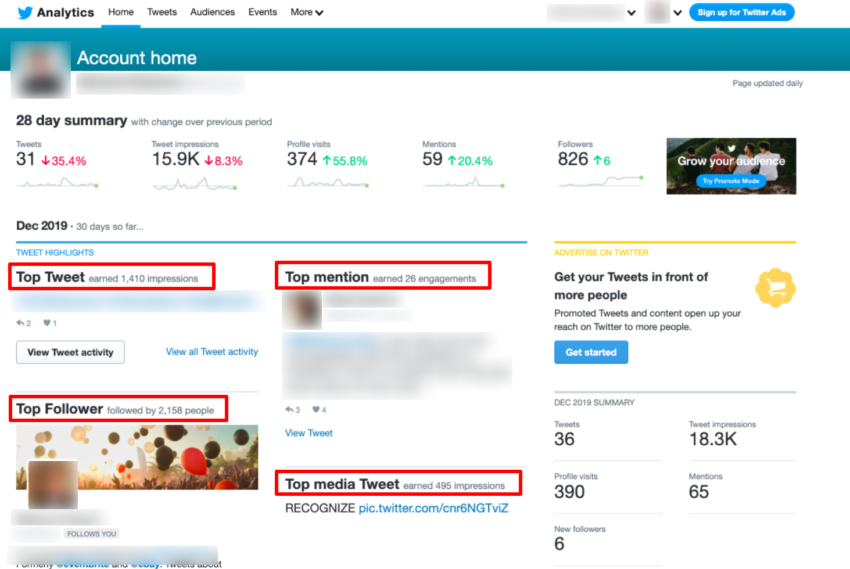
Task: Click the large account profile picture
Action: pos(40,69)
